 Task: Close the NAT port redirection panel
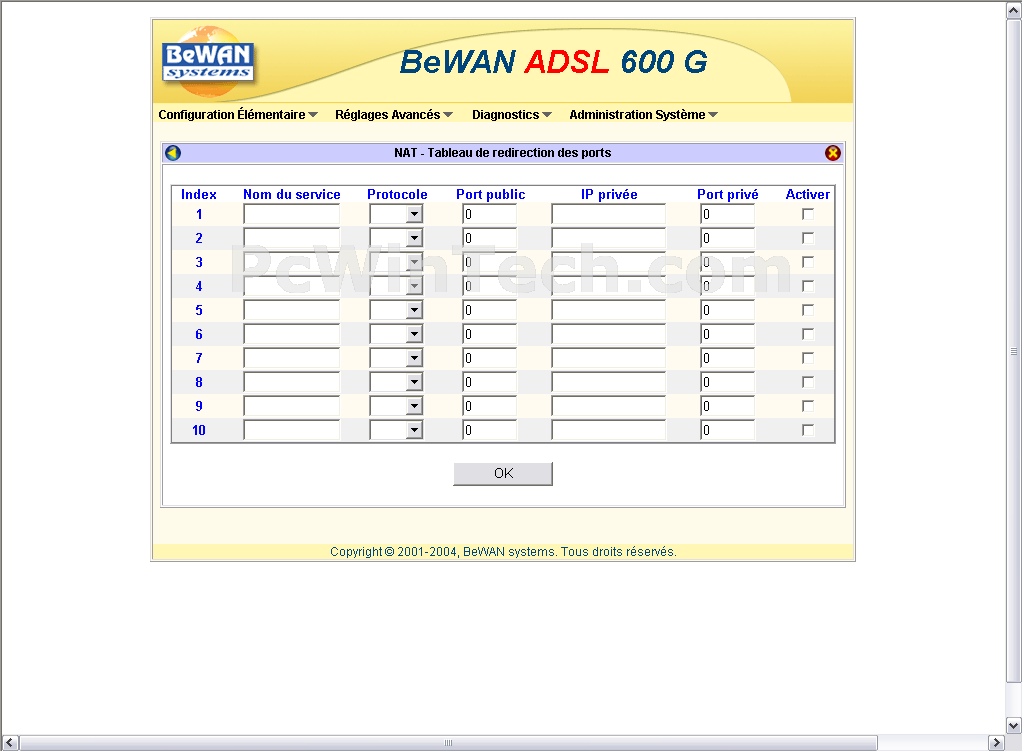(832, 153)
